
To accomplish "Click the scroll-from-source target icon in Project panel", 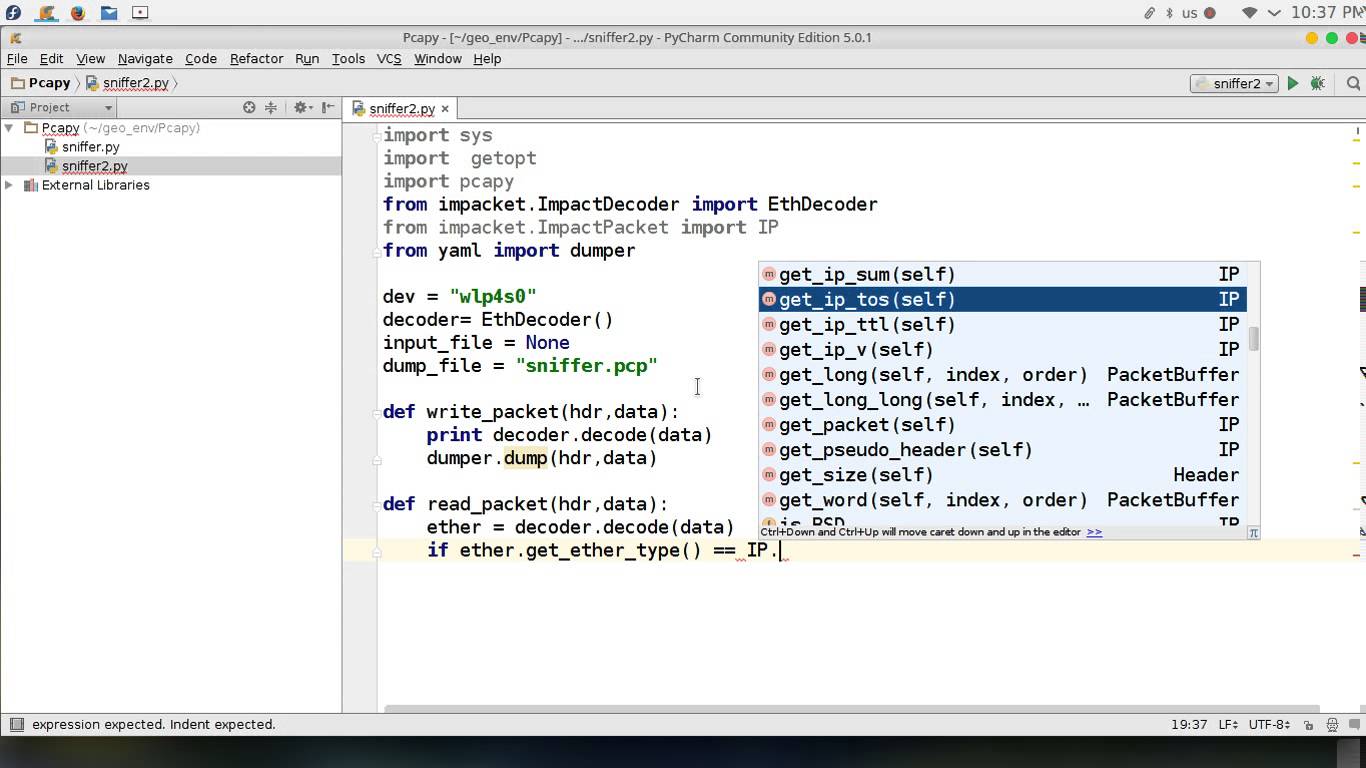I will point(249,107).
